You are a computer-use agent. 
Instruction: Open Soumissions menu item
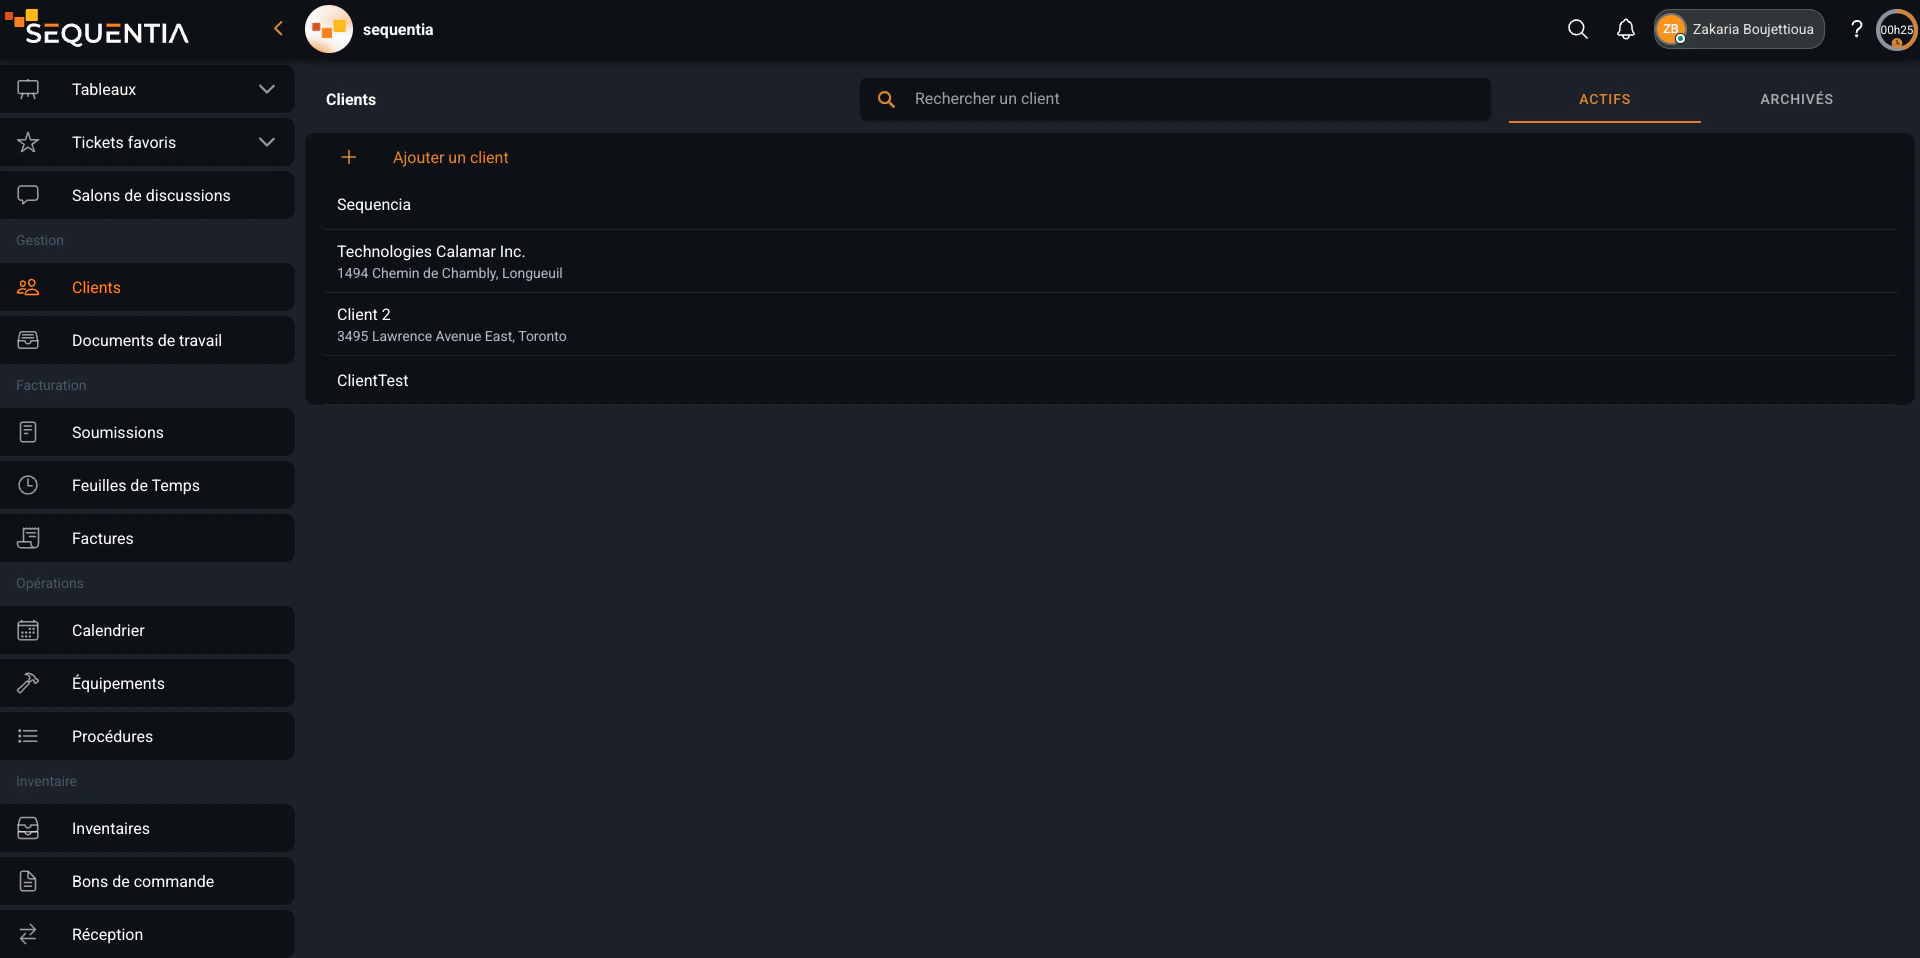[x=147, y=432]
